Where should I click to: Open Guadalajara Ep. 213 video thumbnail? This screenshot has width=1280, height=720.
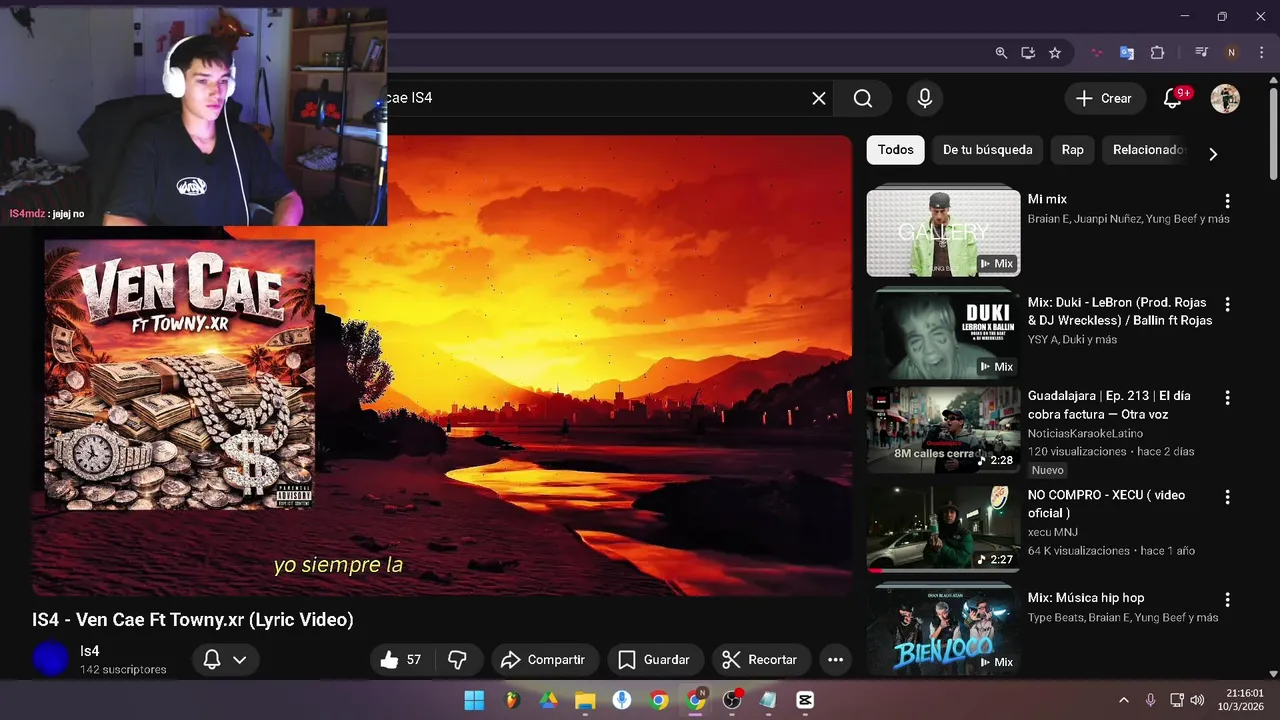[x=943, y=430]
